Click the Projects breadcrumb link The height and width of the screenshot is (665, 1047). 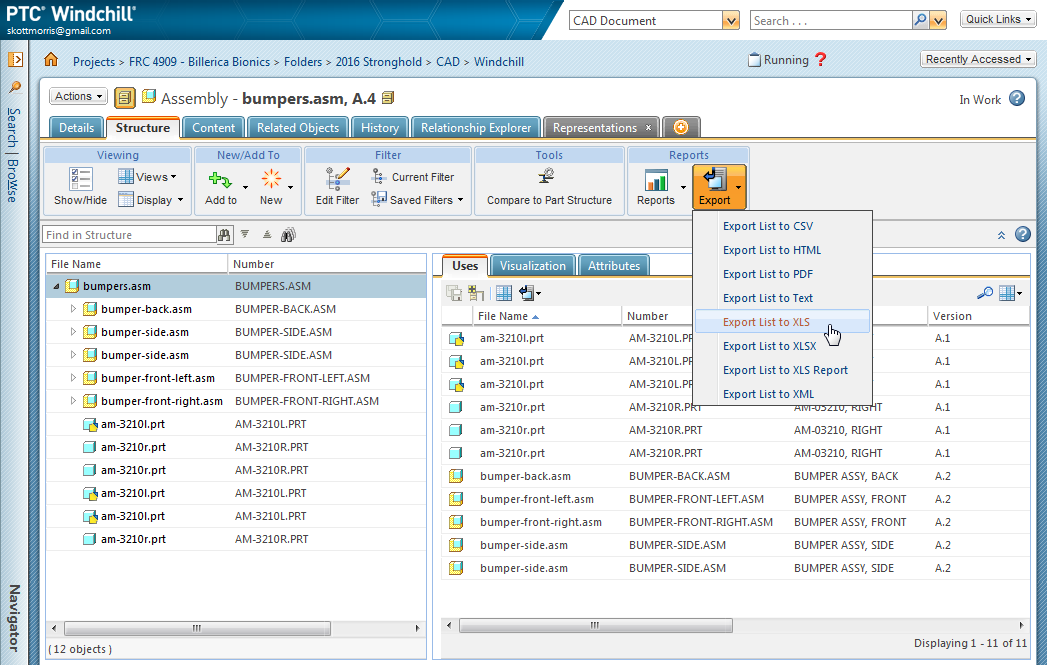[94, 61]
